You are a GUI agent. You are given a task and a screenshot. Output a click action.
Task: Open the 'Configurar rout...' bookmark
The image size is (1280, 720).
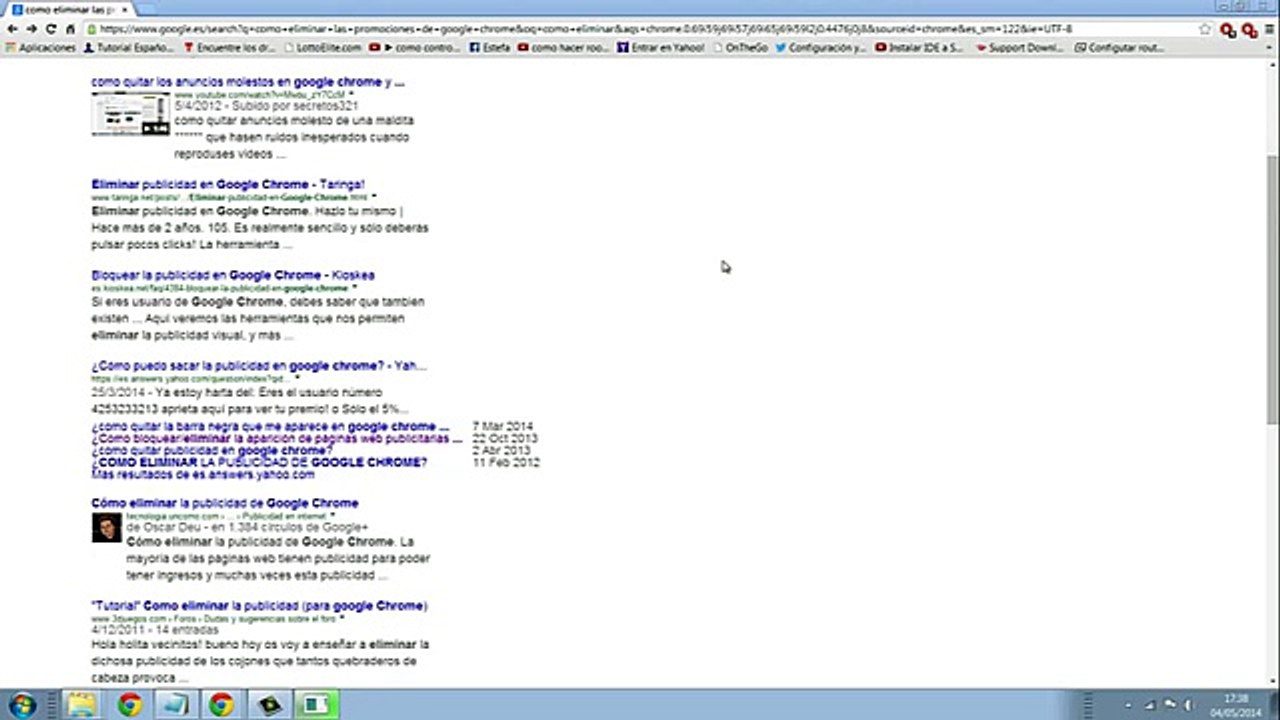(1117, 47)
